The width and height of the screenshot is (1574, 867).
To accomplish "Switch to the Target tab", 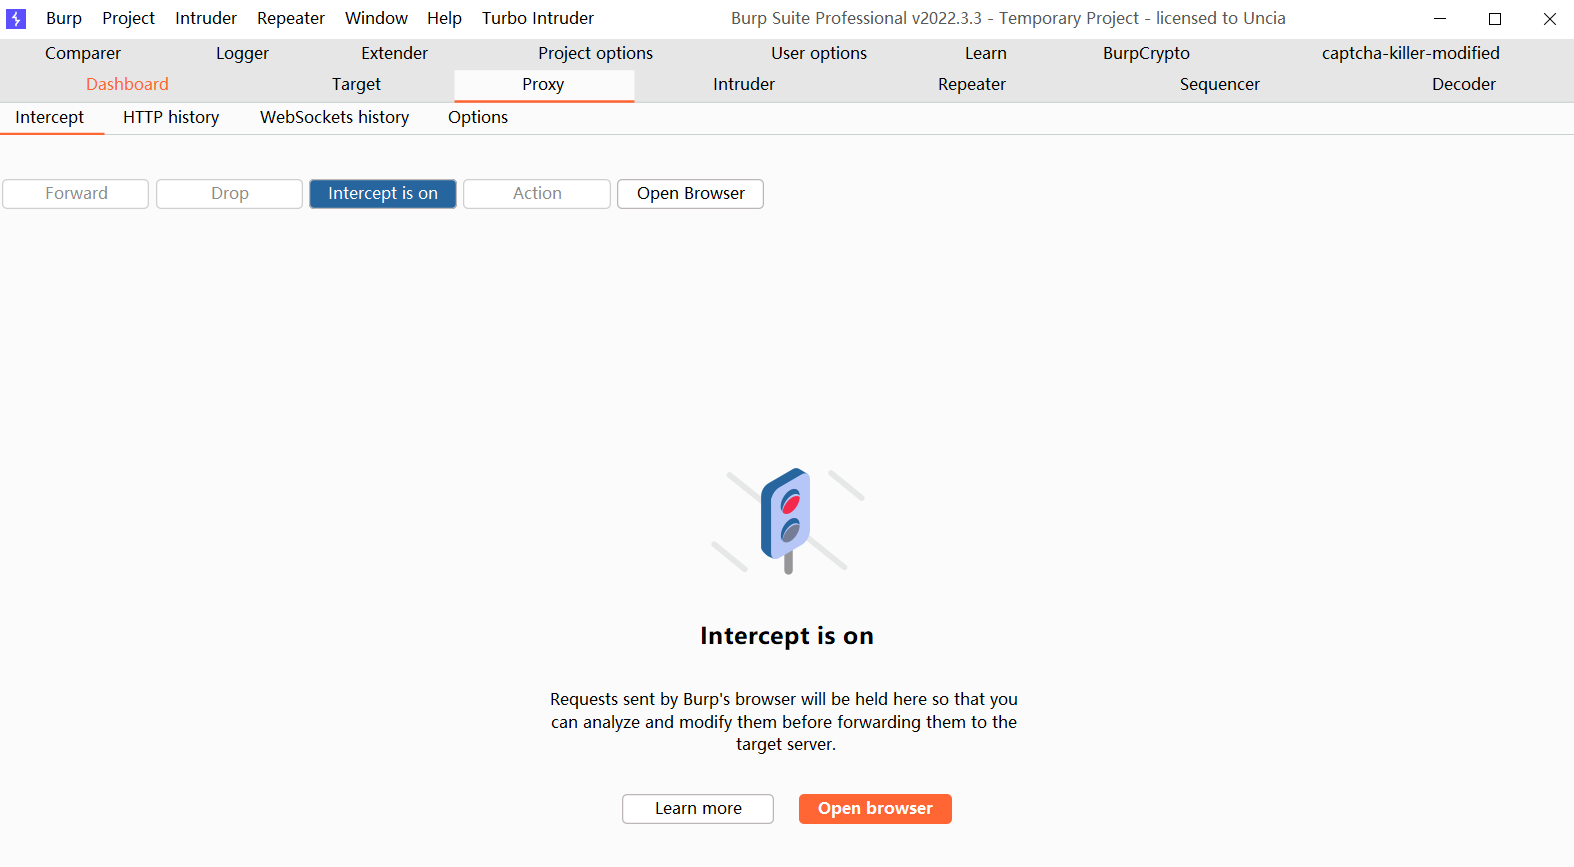I will (356, 84).
